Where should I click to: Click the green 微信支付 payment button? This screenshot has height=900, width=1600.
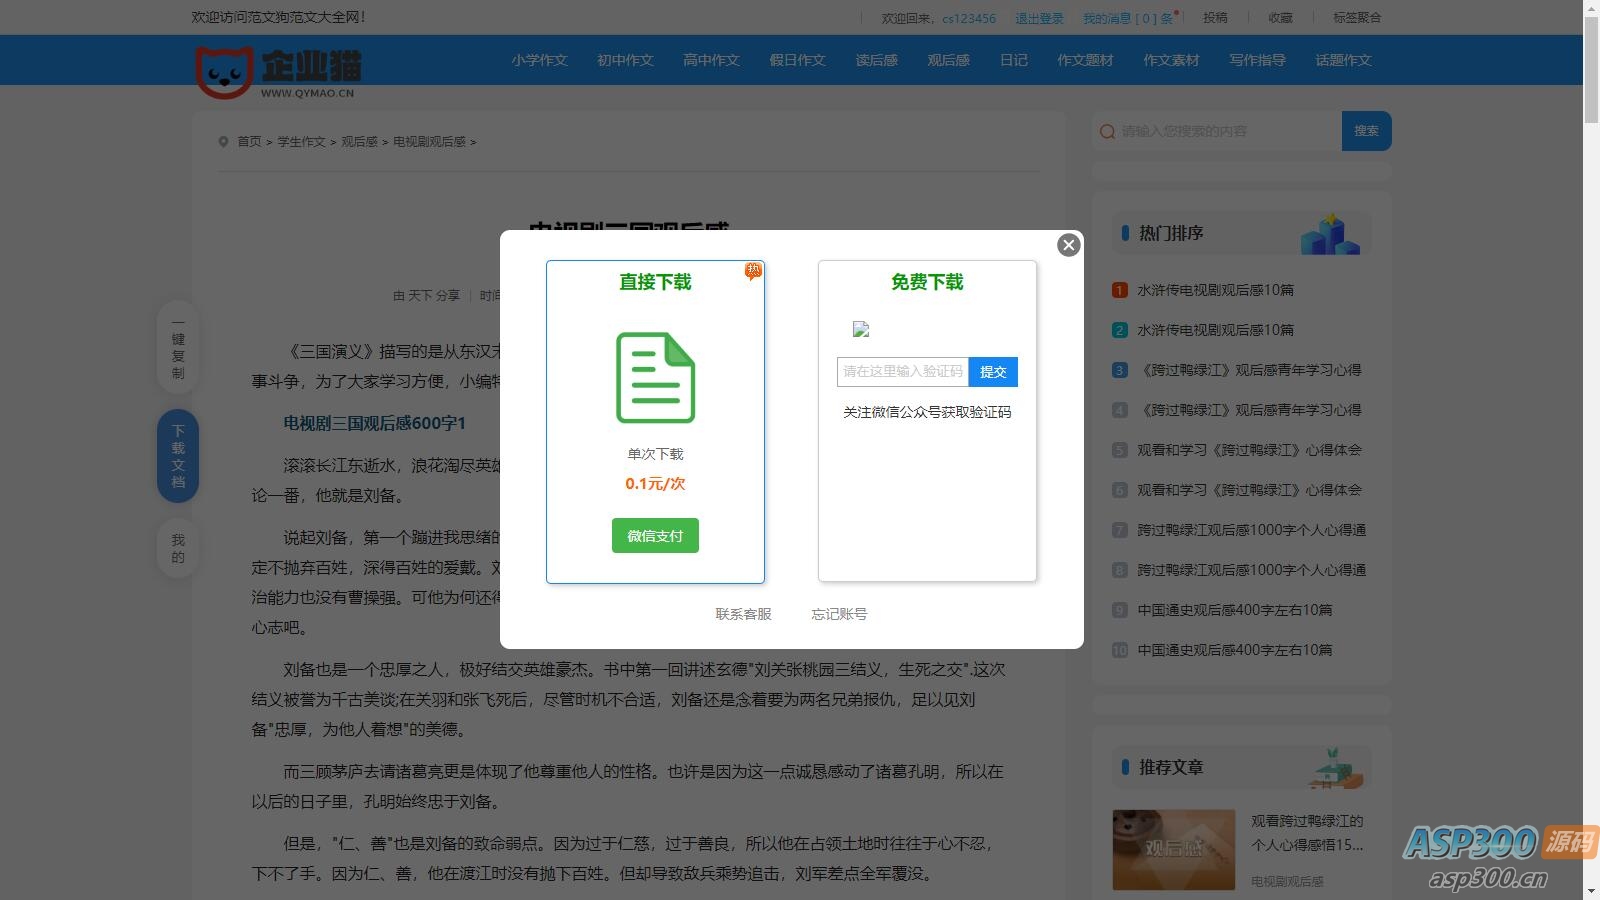click(654, 536)
